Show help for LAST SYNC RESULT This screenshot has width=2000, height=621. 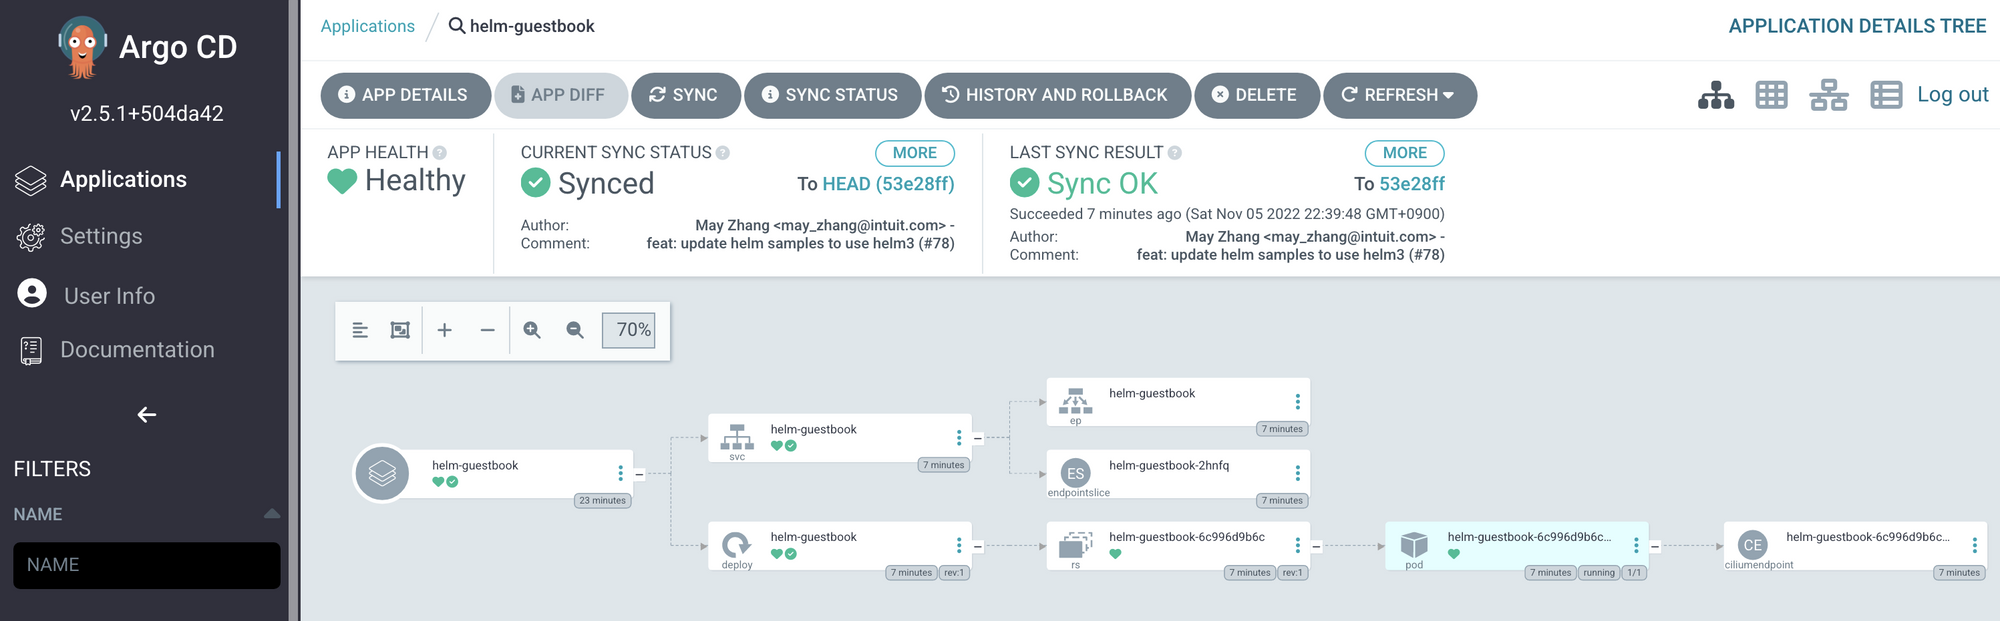1175,153
